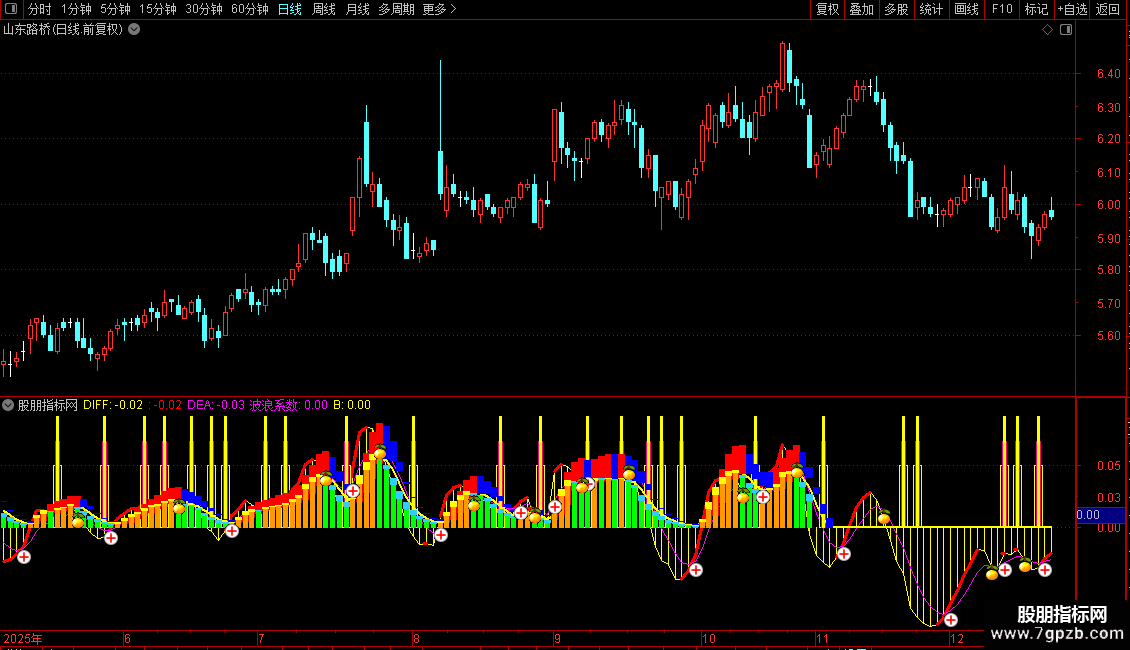Select the 60分钟 period

[250, 9]
